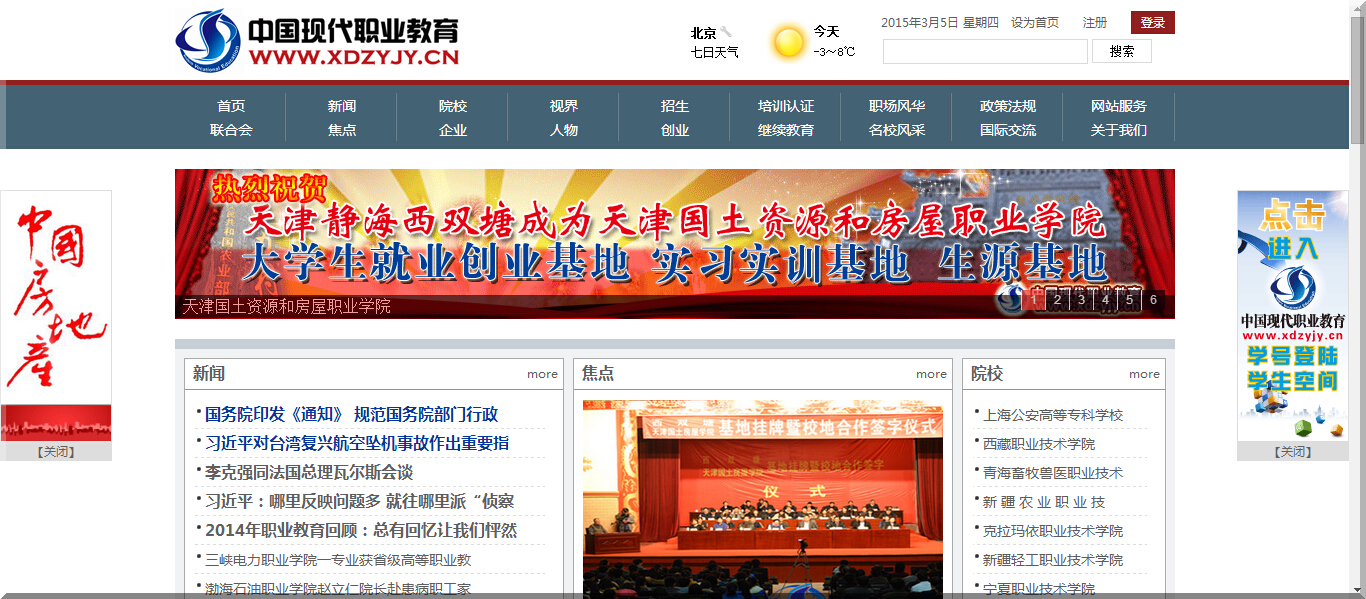The width and height of the screenshot is (1366, 599).
Task: Focus the search text box
Action: (984, 52)
